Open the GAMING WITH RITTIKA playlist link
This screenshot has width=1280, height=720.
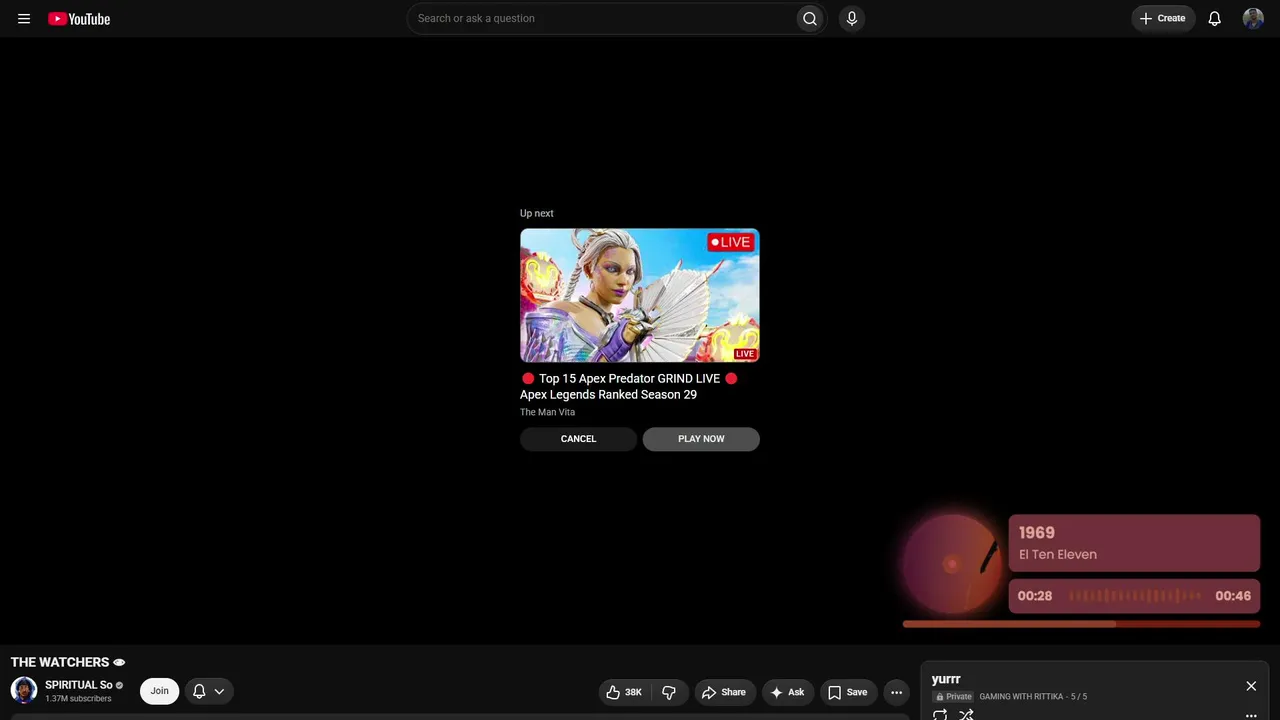tap(1021, 696)
